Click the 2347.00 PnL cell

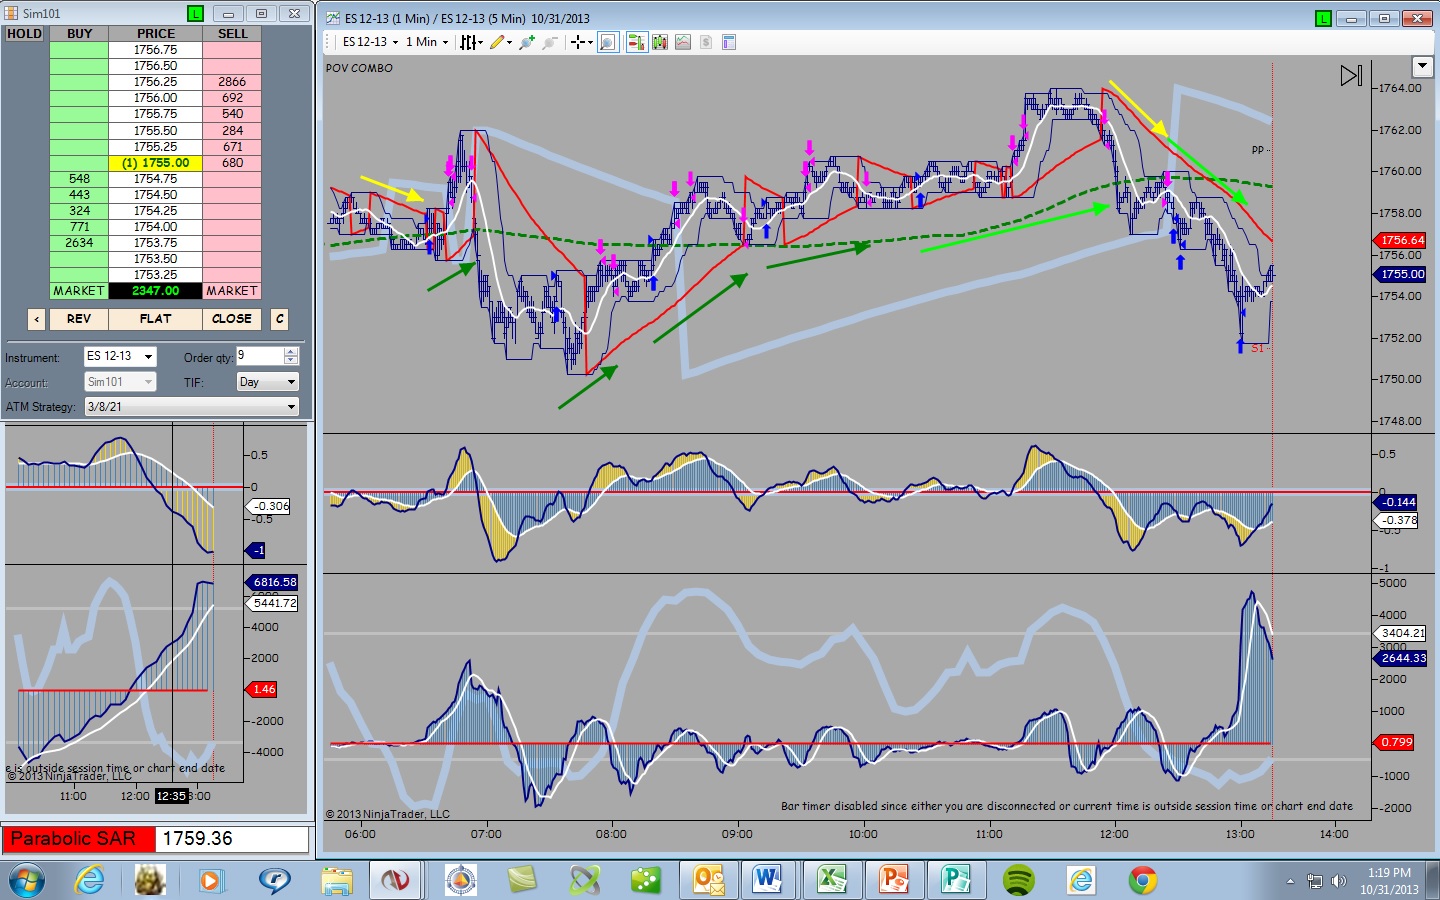click(155, 291)
